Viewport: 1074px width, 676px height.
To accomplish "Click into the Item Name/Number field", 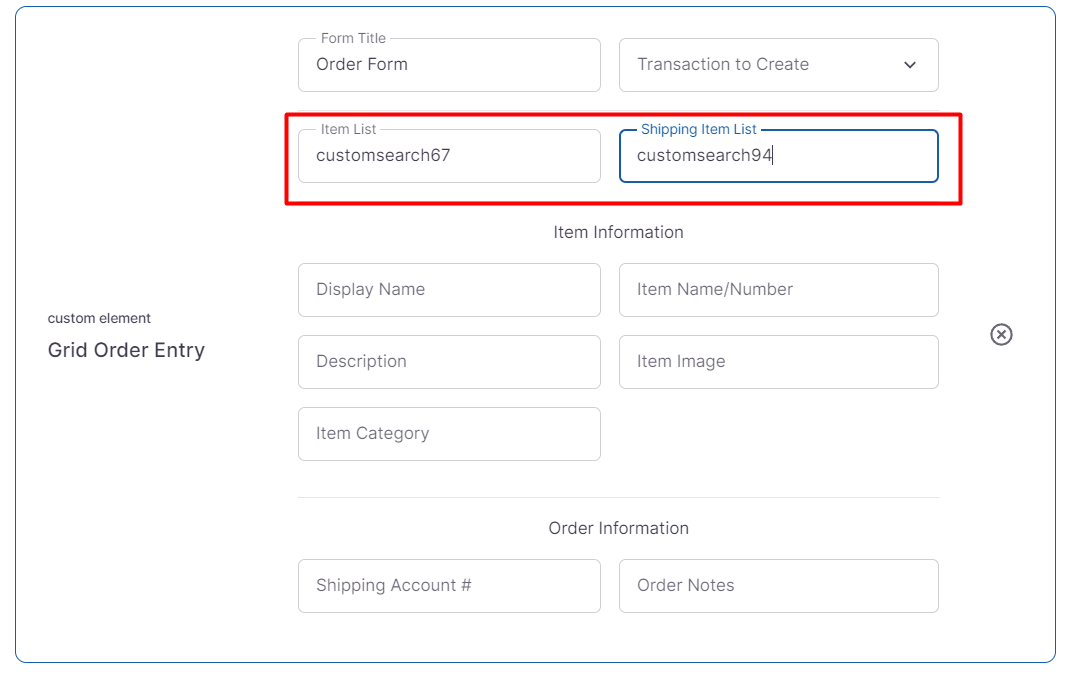I will [778, 290].
